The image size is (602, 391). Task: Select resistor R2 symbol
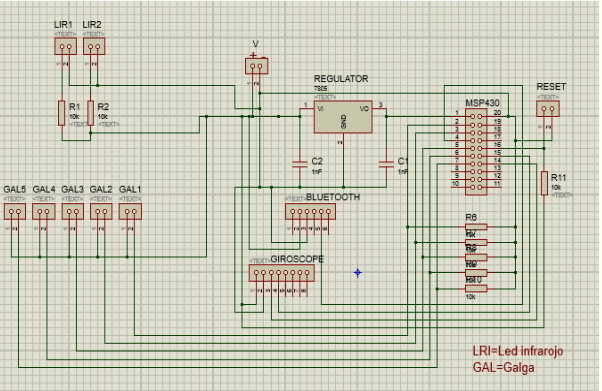click(91, 113)
